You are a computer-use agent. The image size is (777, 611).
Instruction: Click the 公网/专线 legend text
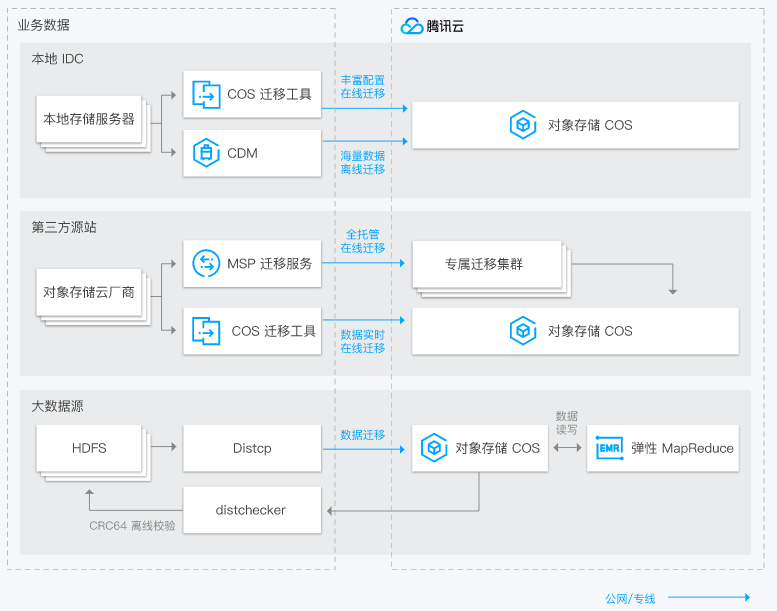[630, 599]
